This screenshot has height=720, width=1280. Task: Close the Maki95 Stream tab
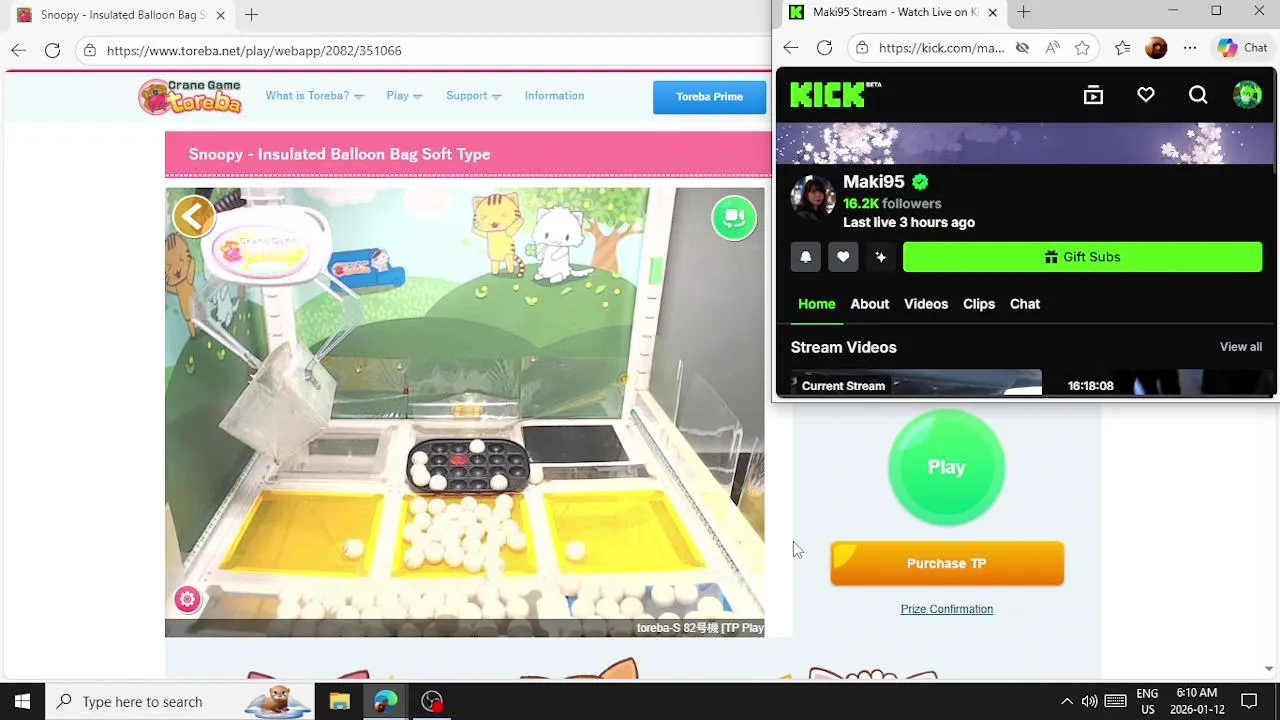pos(992,12)
